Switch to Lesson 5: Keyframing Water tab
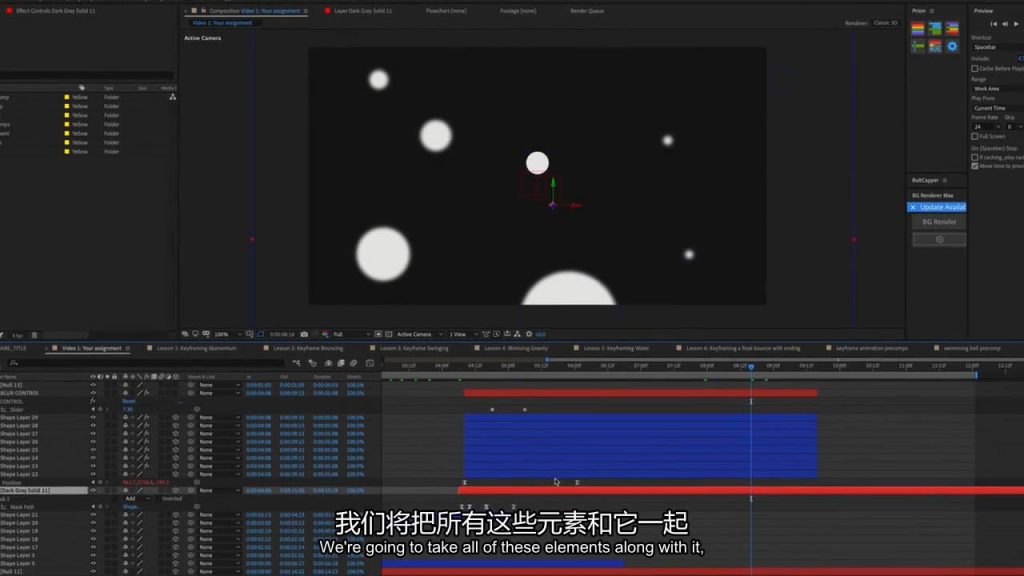The height and width of the screenshot is (576, 1024). (x=616, y=349)
